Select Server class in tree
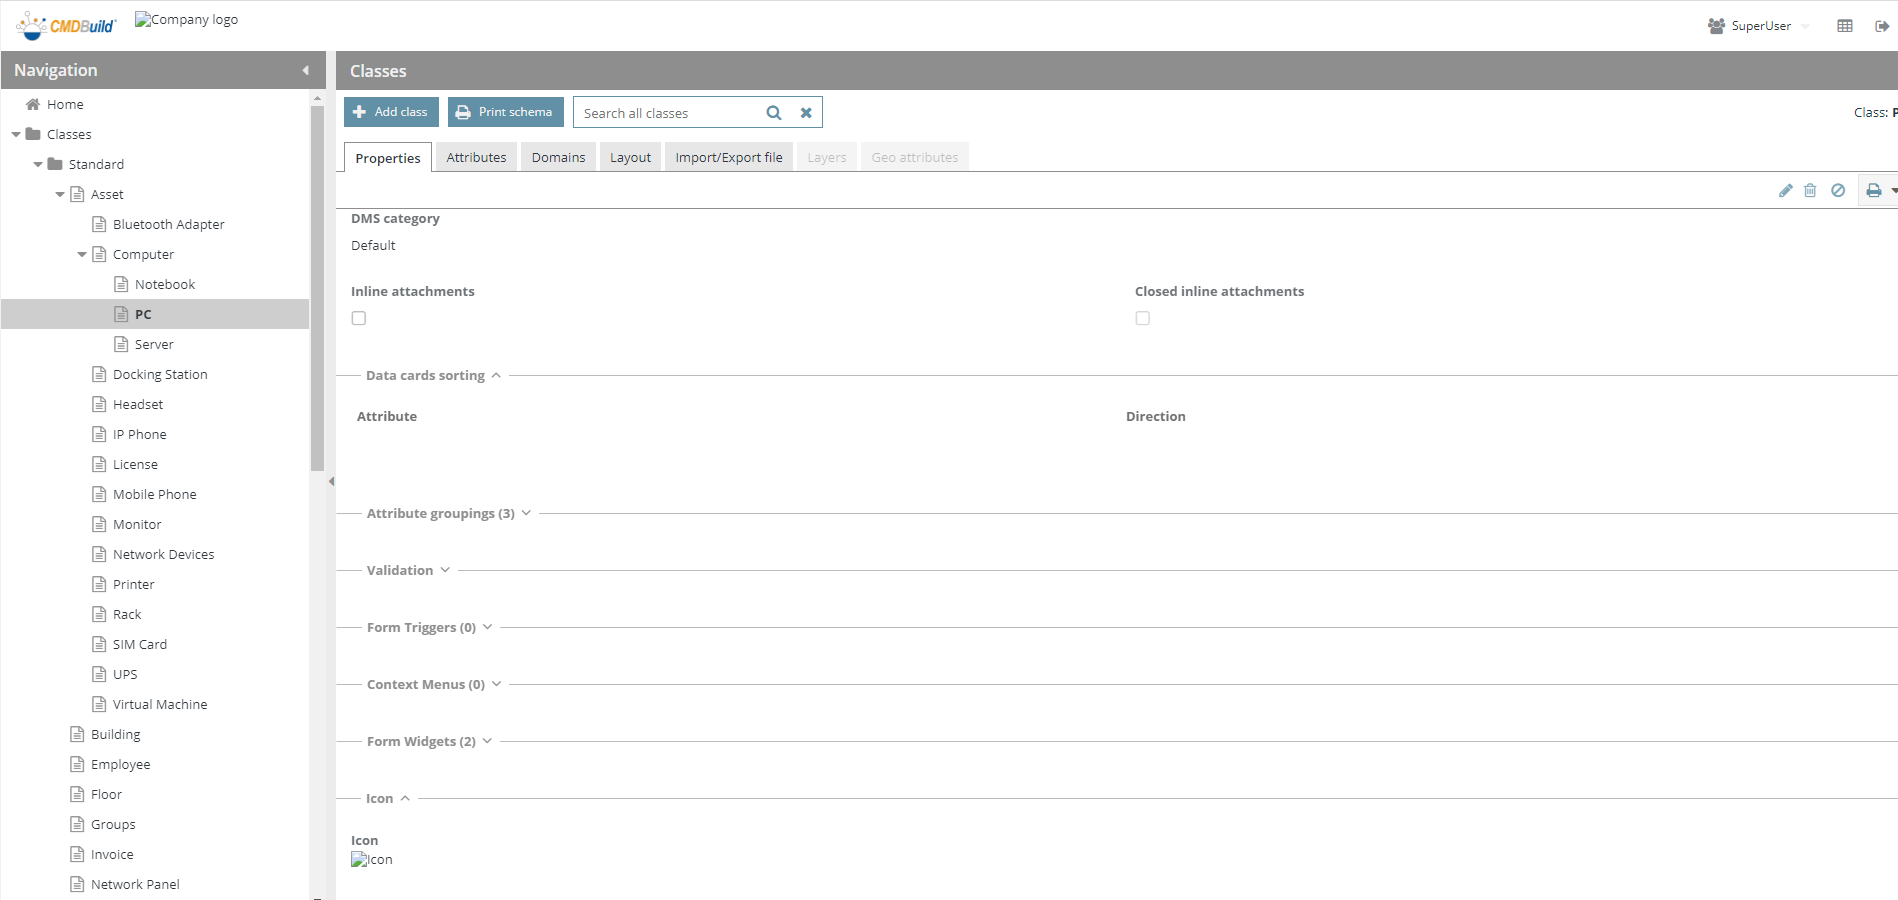 tap(154, 344)
